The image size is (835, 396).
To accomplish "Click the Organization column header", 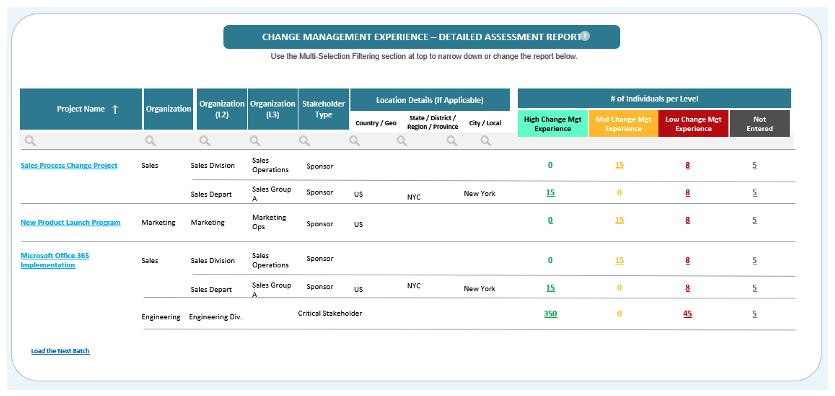I will click(x=168, y=109).
